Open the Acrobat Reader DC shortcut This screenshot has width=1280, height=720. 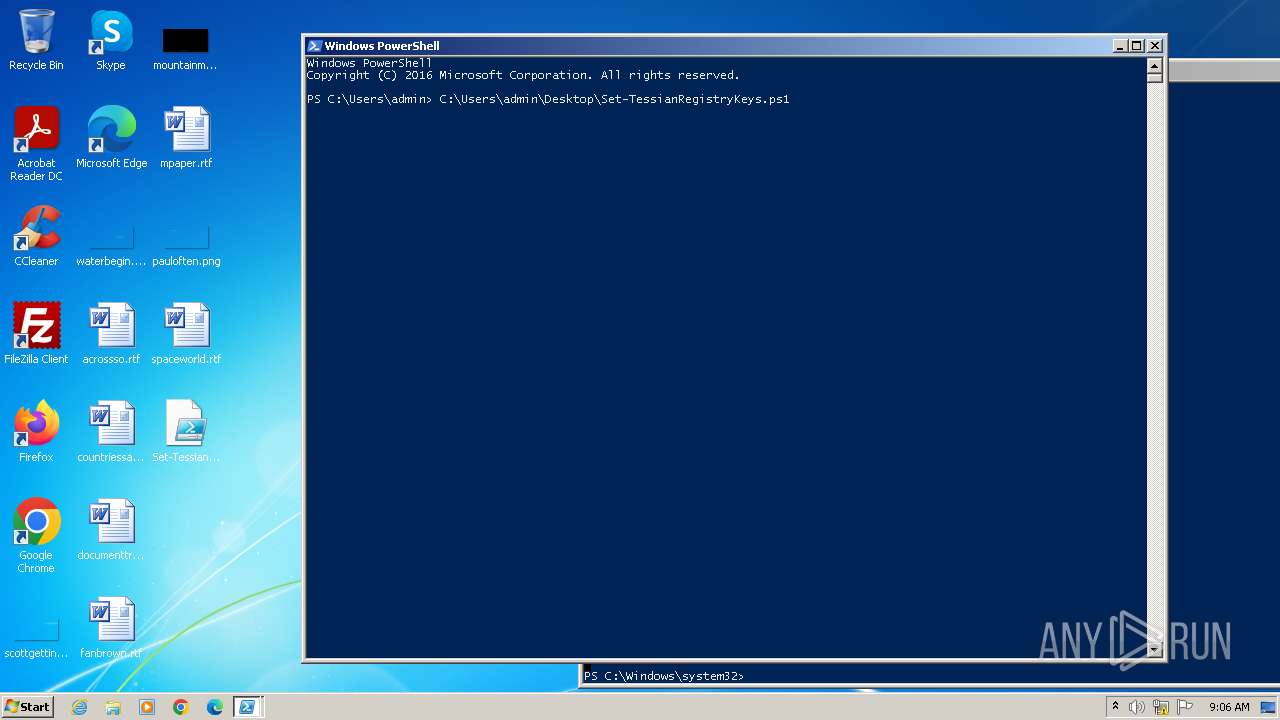click(36, 144)
